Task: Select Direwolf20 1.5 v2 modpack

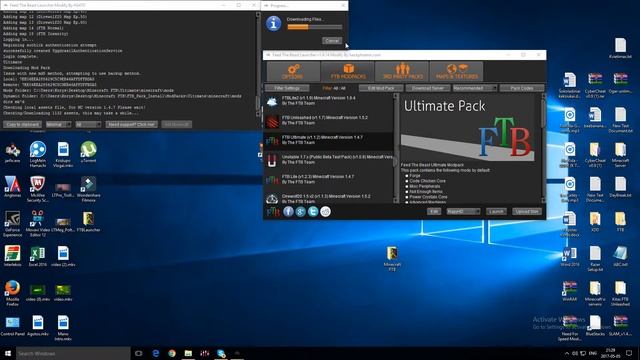Action: coord(329,198)
